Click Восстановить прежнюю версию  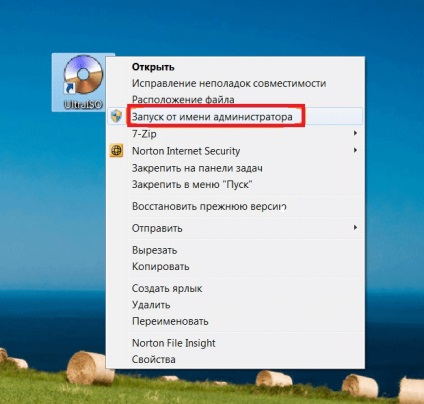tap(209, 206)
